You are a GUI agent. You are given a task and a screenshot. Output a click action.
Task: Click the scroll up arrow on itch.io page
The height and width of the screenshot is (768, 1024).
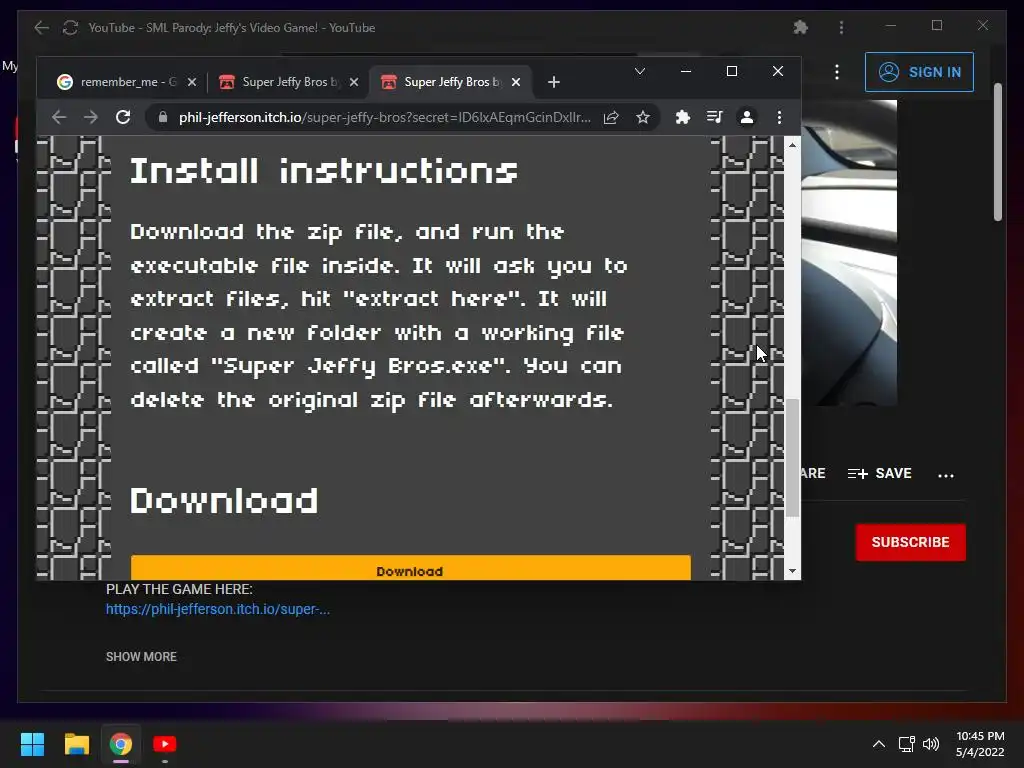(x=792, y=145)
